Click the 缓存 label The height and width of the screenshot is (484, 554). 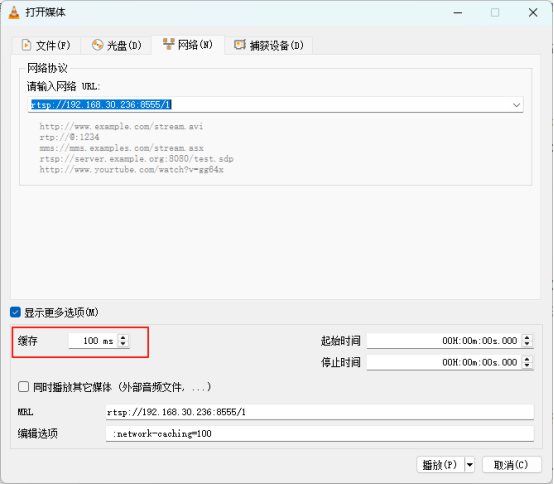coord(28,341)
